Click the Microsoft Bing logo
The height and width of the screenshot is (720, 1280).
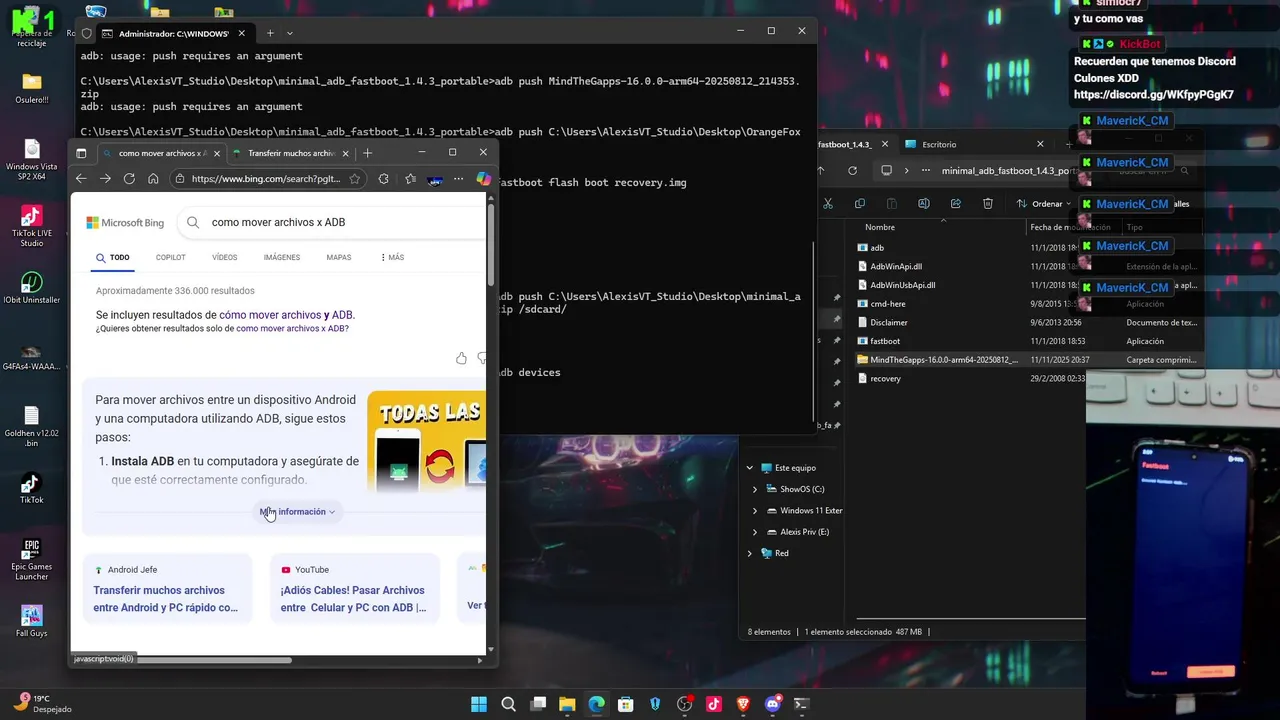(125, 223)
